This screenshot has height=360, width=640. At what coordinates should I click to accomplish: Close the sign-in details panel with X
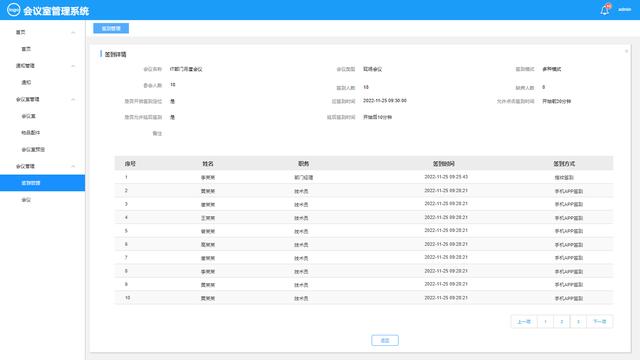tap(627, 51)
